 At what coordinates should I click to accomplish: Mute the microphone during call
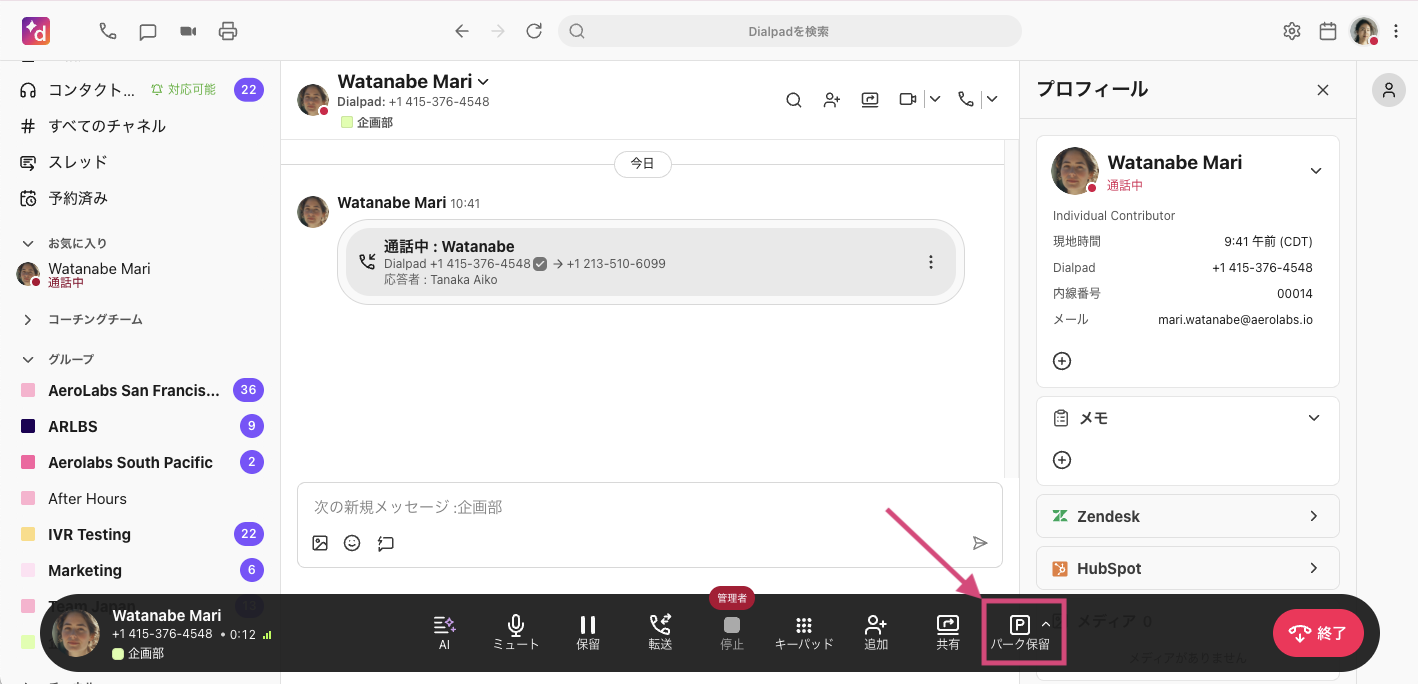pyautogui.click(x=516, y=632)
